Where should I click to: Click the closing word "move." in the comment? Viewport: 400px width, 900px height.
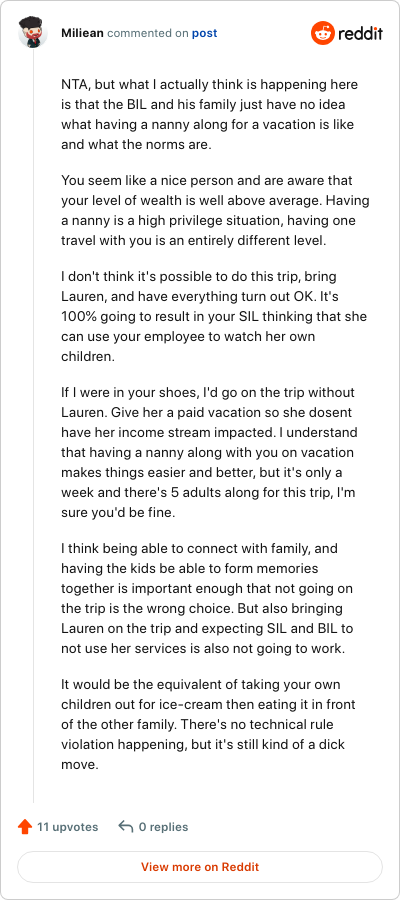coord(80,765)
